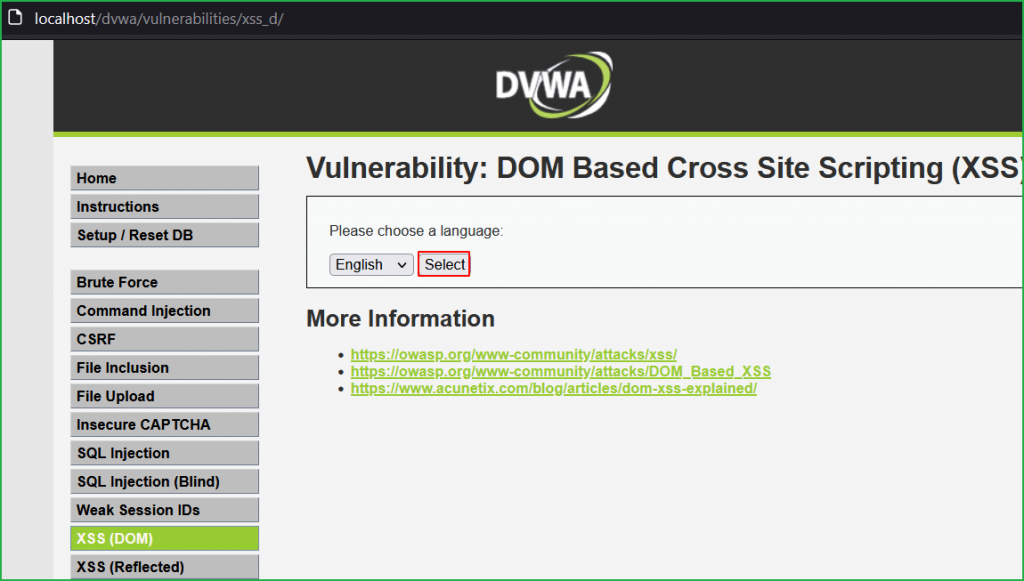
Task: Open File Inclusion vulnerability page
Action: pyautogui.click(x=165, y=368)
